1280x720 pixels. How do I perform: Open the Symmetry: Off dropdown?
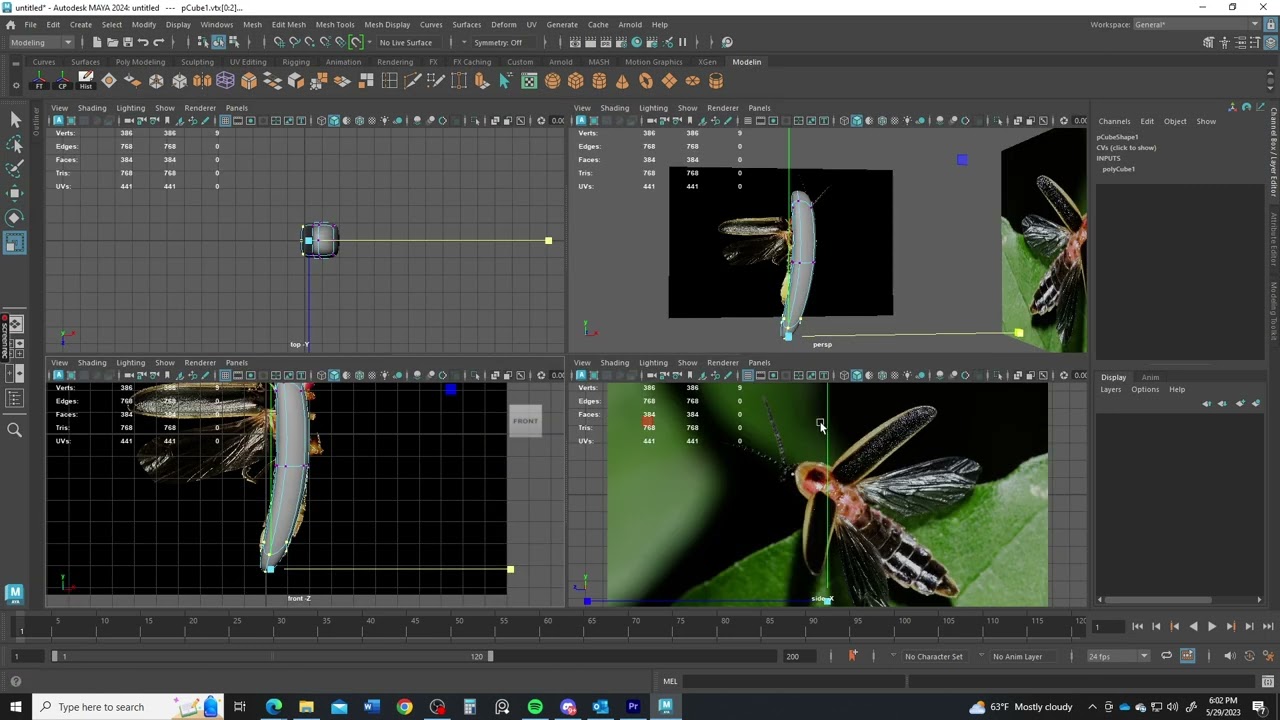pyautogui.click(x=498, y=42)
